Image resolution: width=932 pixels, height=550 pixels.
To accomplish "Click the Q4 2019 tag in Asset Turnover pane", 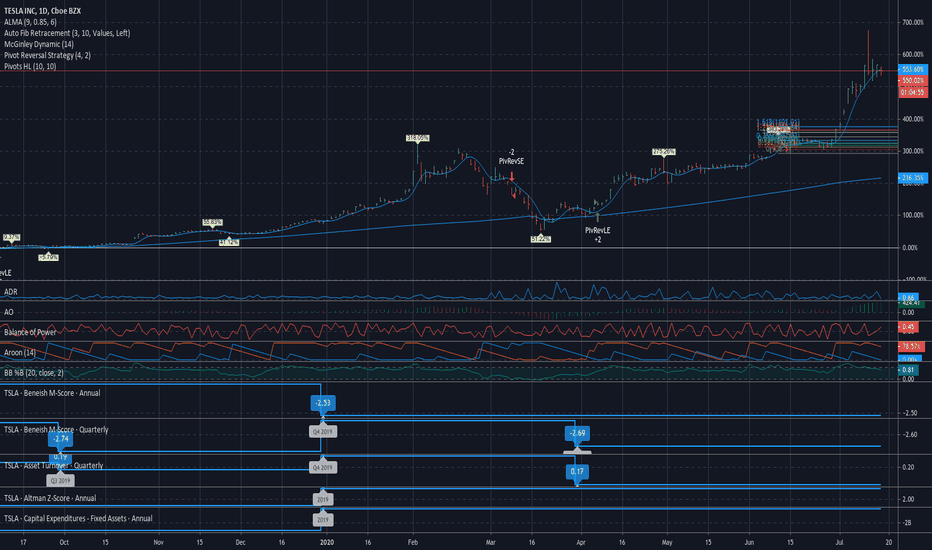I will coord(323,468).
